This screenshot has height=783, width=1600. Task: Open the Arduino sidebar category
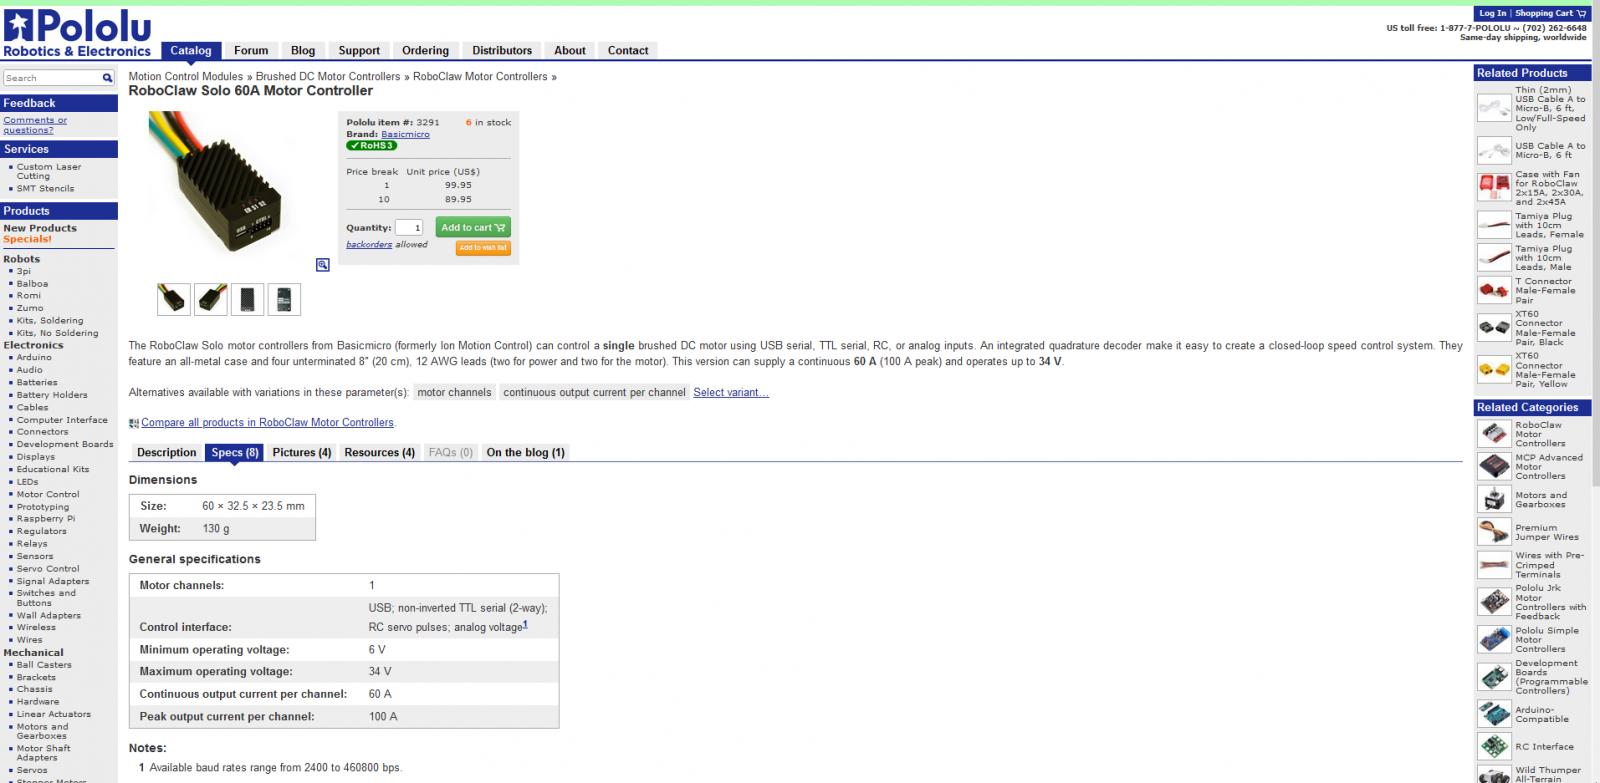point(34,357)
